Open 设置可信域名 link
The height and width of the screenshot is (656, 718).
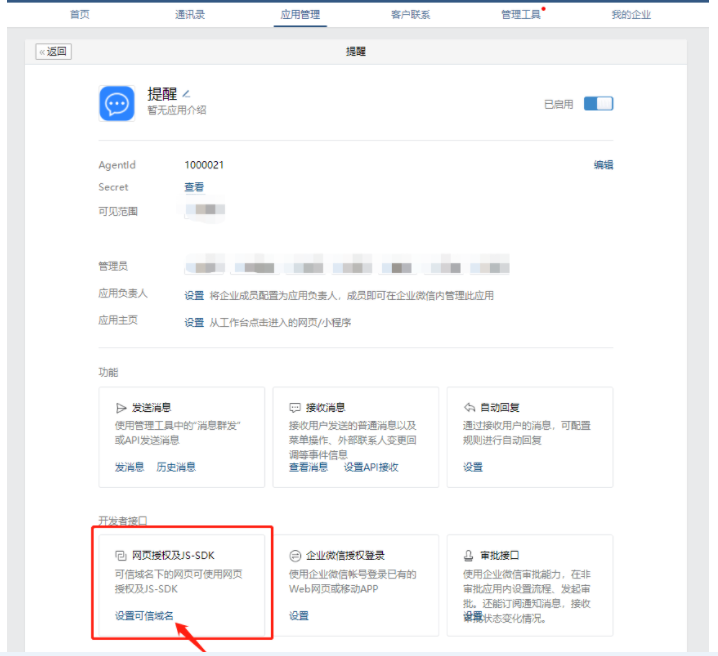coord(145,616)
